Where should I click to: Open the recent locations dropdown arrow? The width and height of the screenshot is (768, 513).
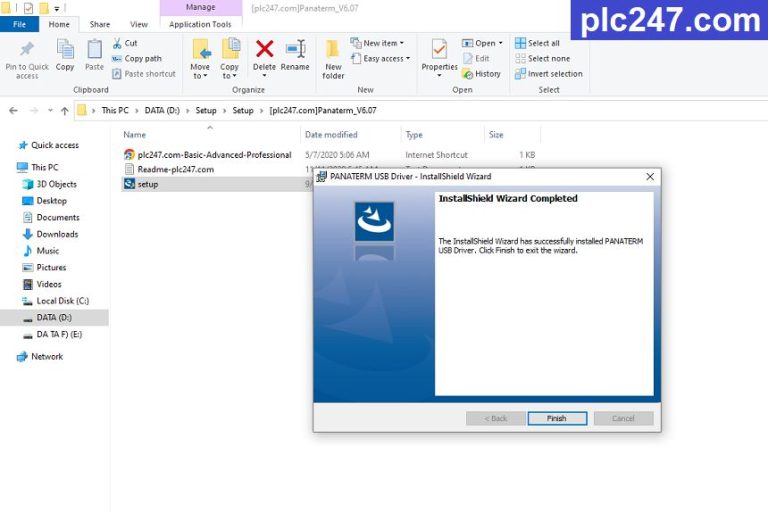tap(50, 110)
